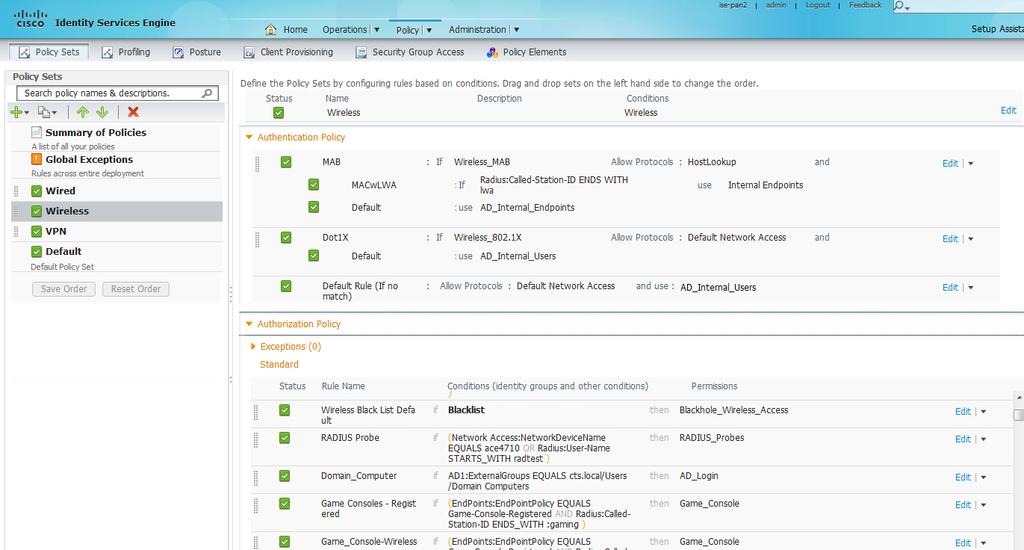The width and height of the screenshot is (1024, 550).
Task: Open Home via the house icon
Action: click(270, 29)
